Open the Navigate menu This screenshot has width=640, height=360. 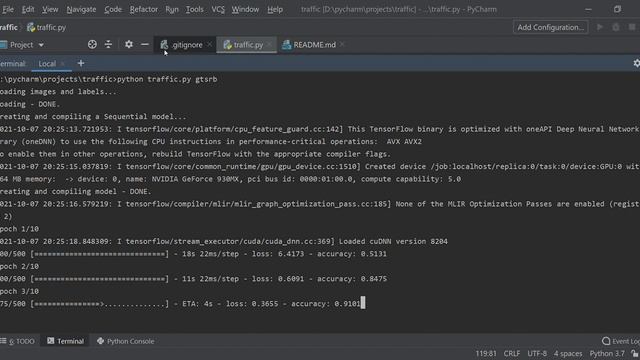pyautogui.click(x=81, y=9)
